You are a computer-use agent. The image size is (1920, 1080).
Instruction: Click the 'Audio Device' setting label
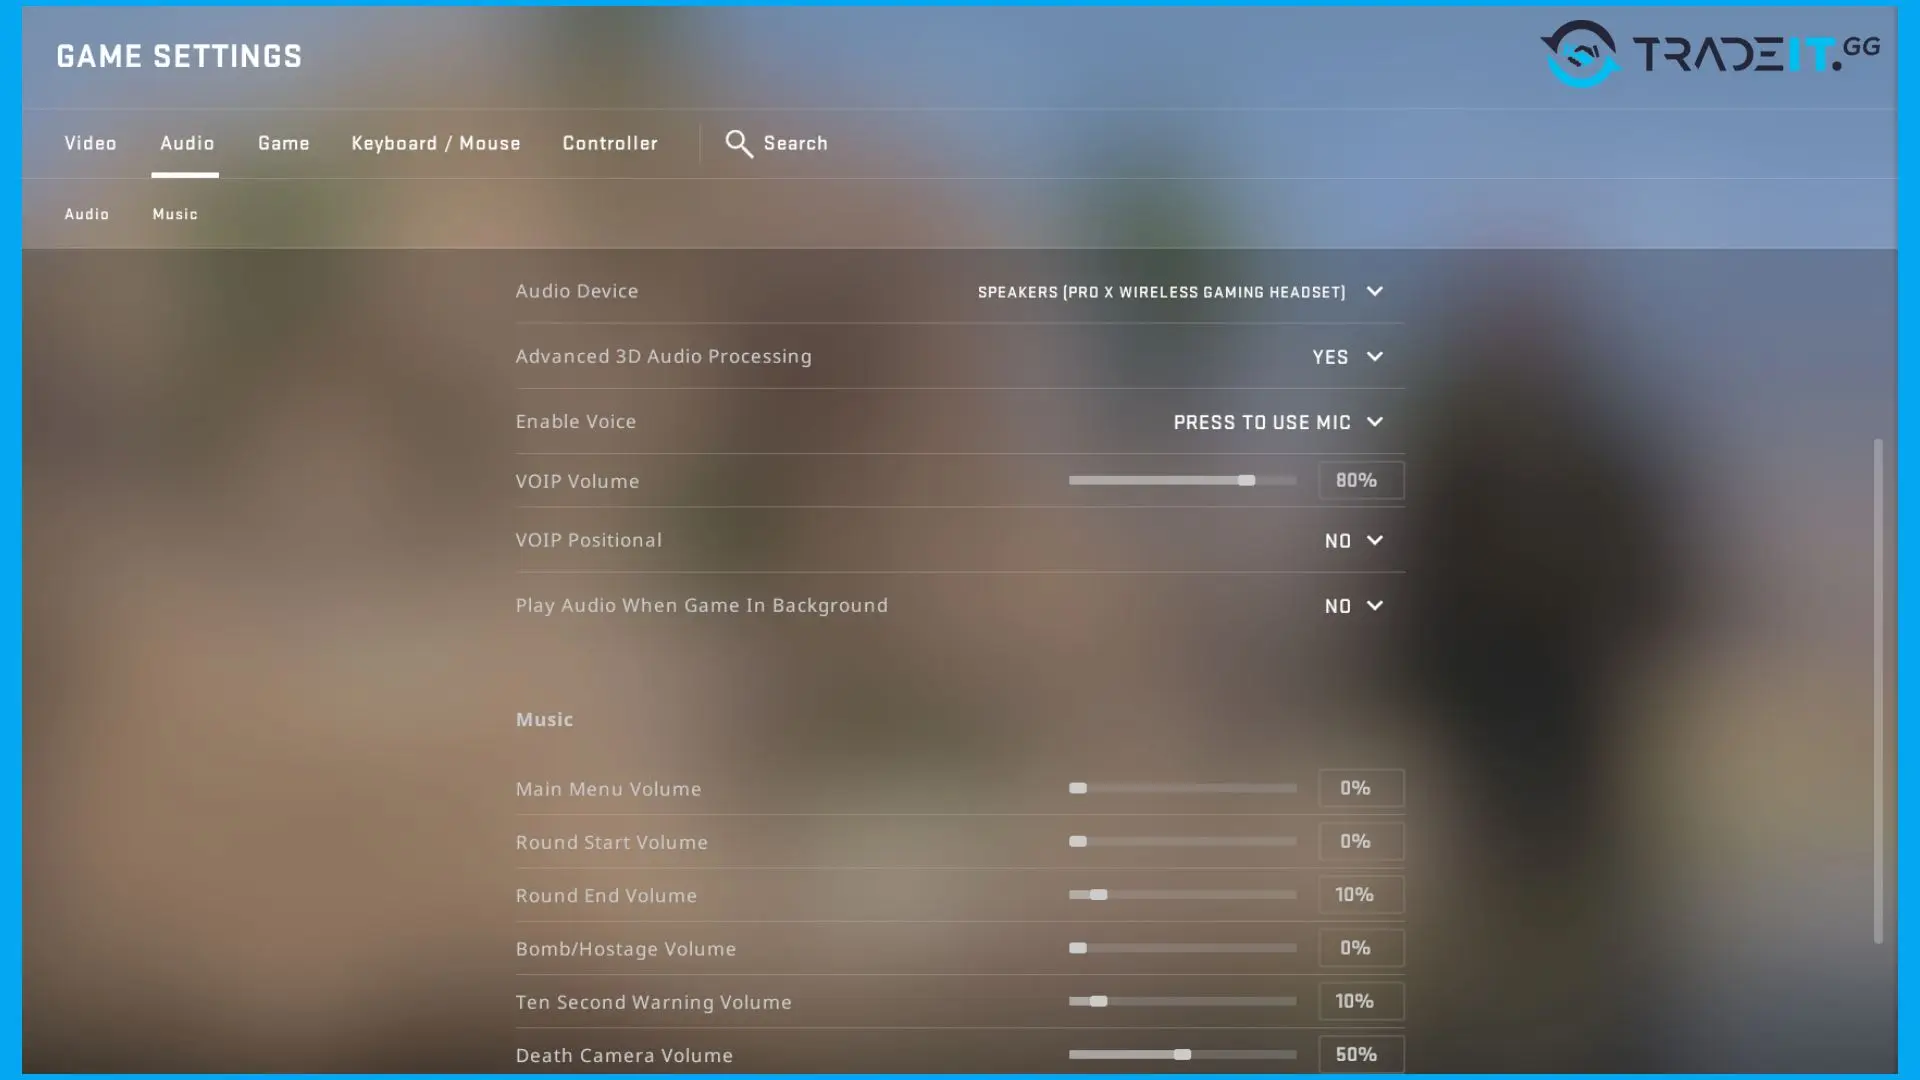(577, 291)
